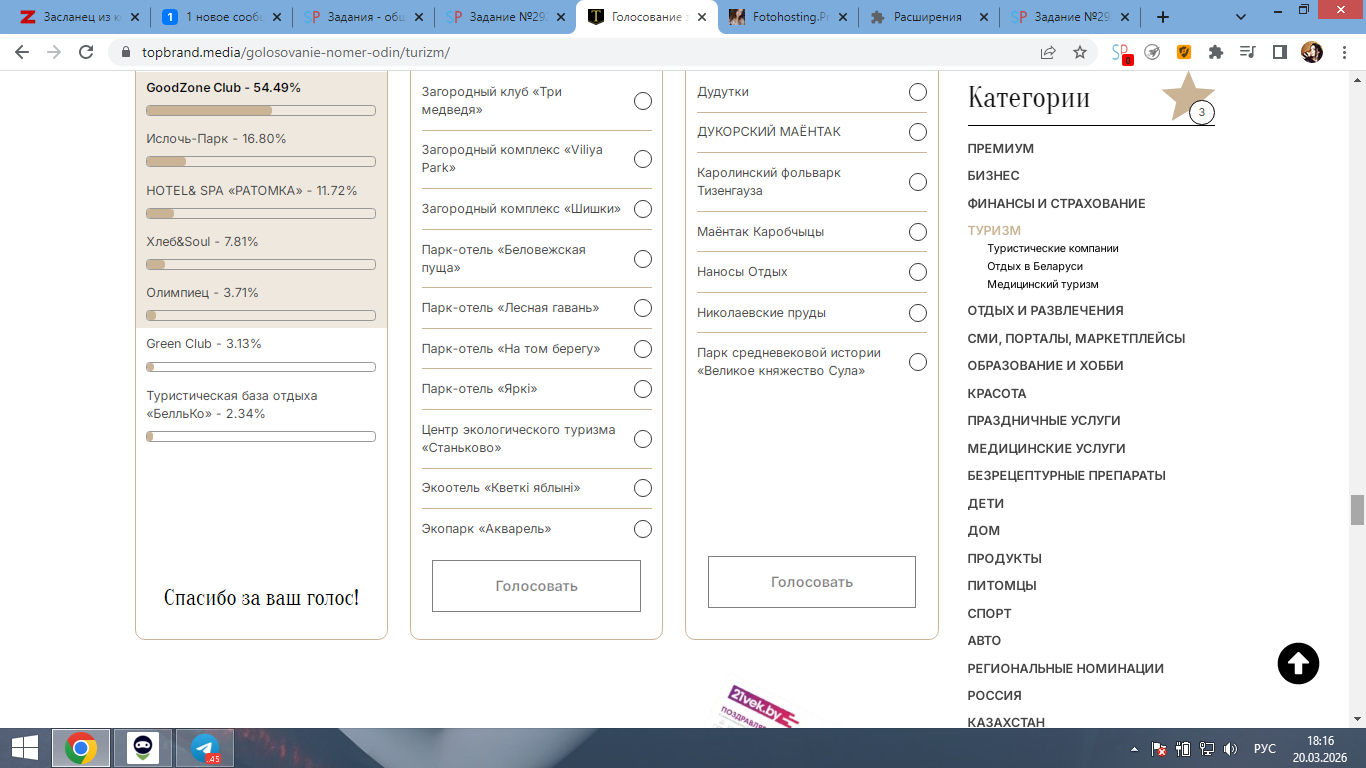Bookmark this page with the star icon
This screenshot has height=768, width=1366.
(1080, 52)
